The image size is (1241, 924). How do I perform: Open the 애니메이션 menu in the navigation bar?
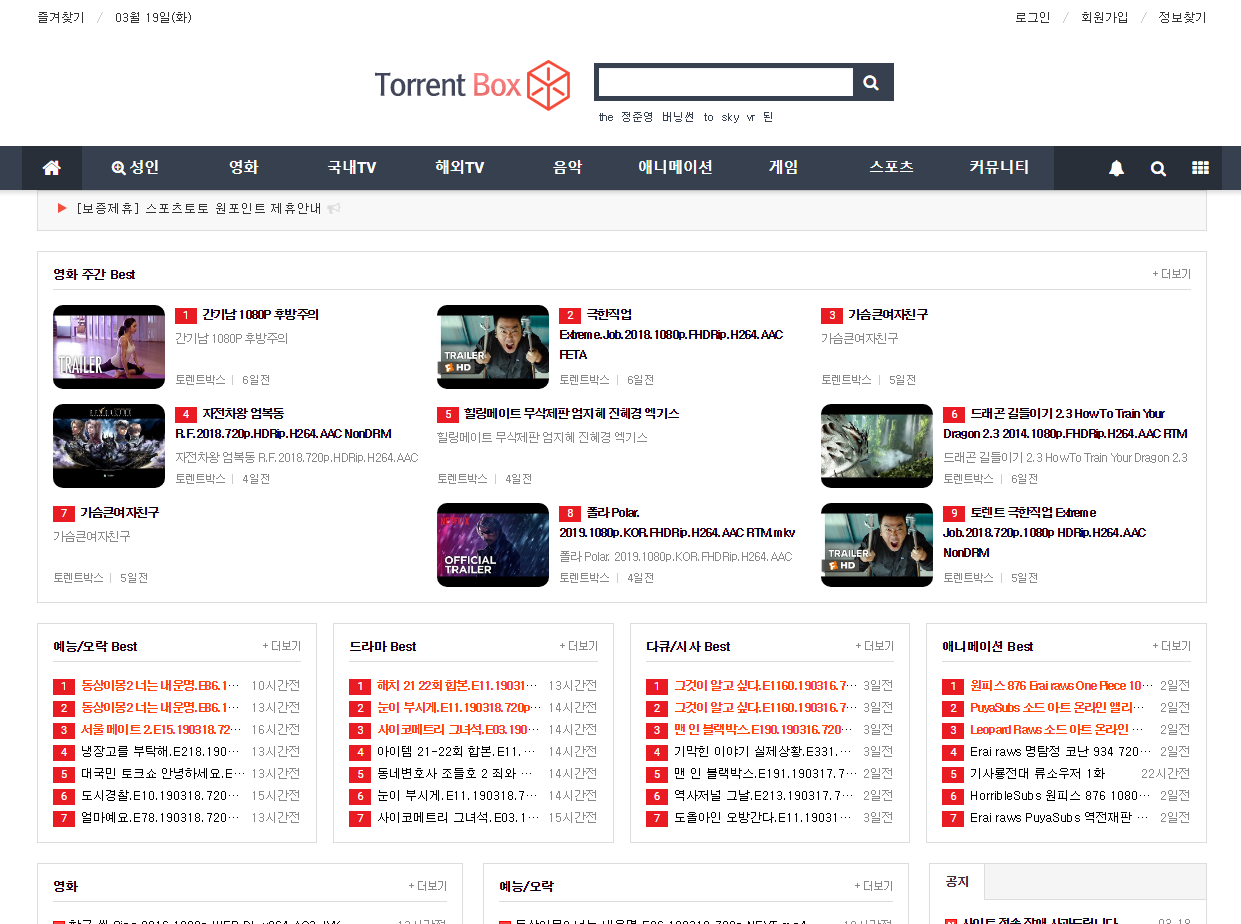676,168
